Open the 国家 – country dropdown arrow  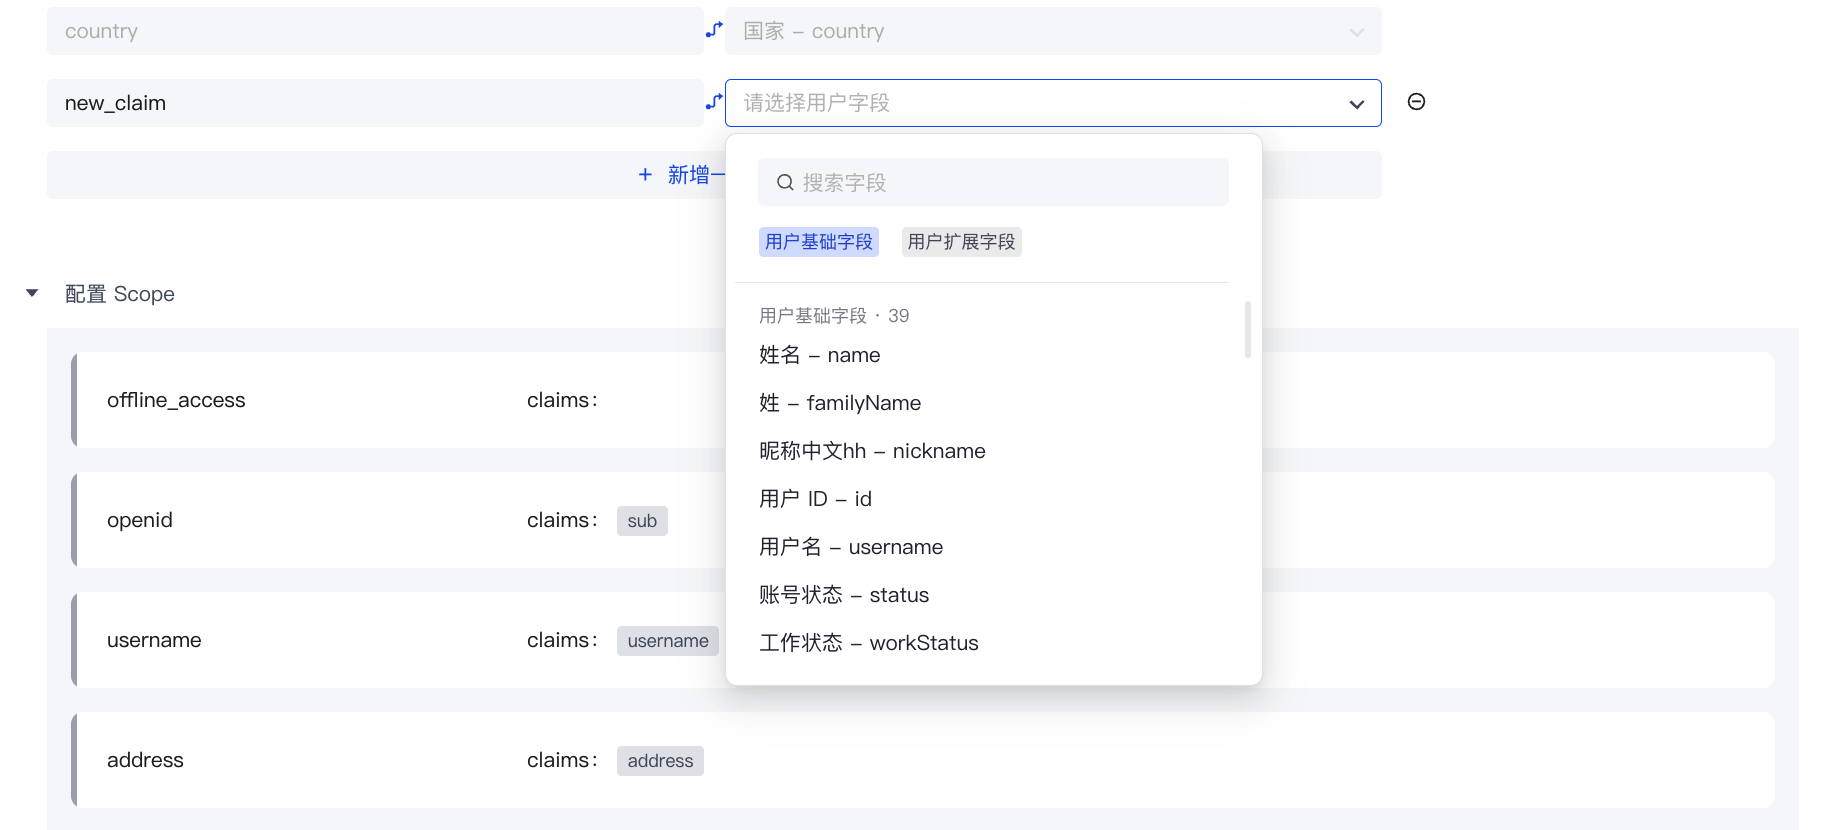[1356, 32]
